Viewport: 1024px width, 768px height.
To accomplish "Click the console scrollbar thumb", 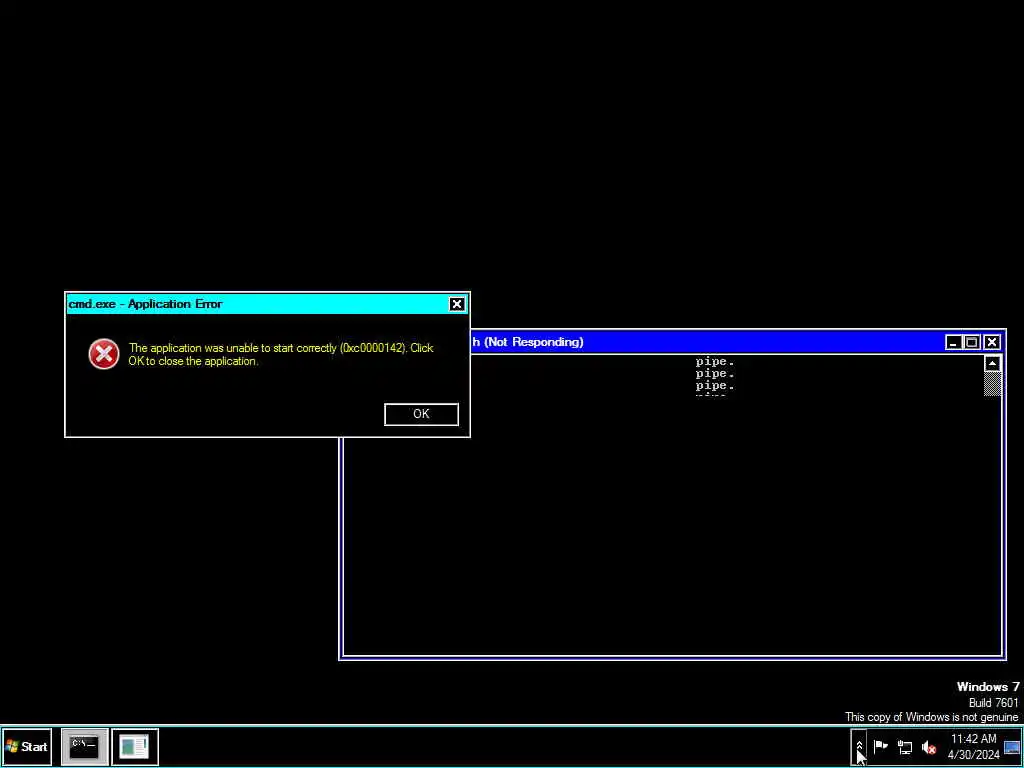I will tap(993, 384).
